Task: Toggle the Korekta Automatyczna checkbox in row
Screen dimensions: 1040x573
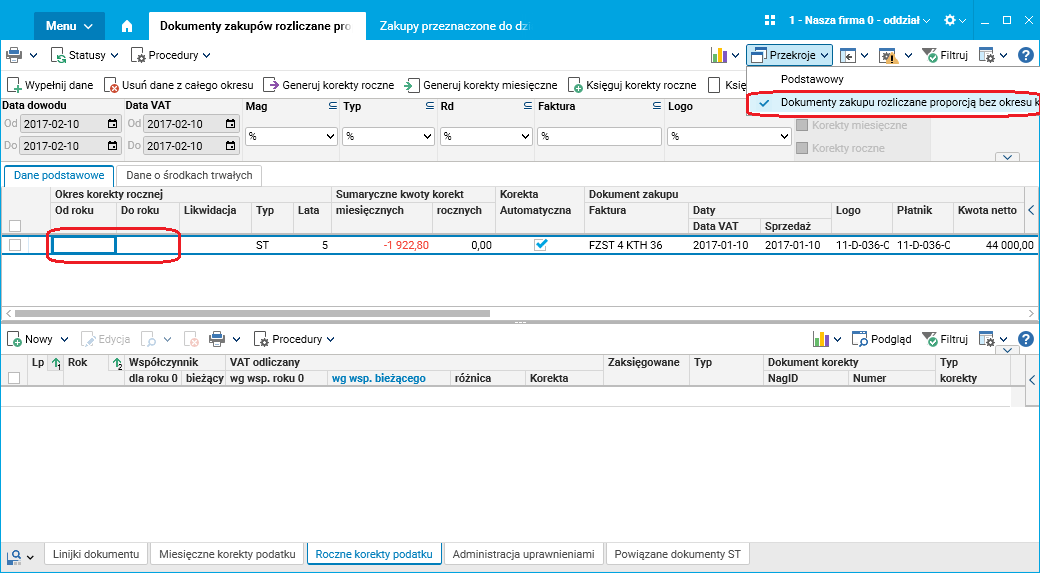Action: pyautogui.click(x=541, y=245)
